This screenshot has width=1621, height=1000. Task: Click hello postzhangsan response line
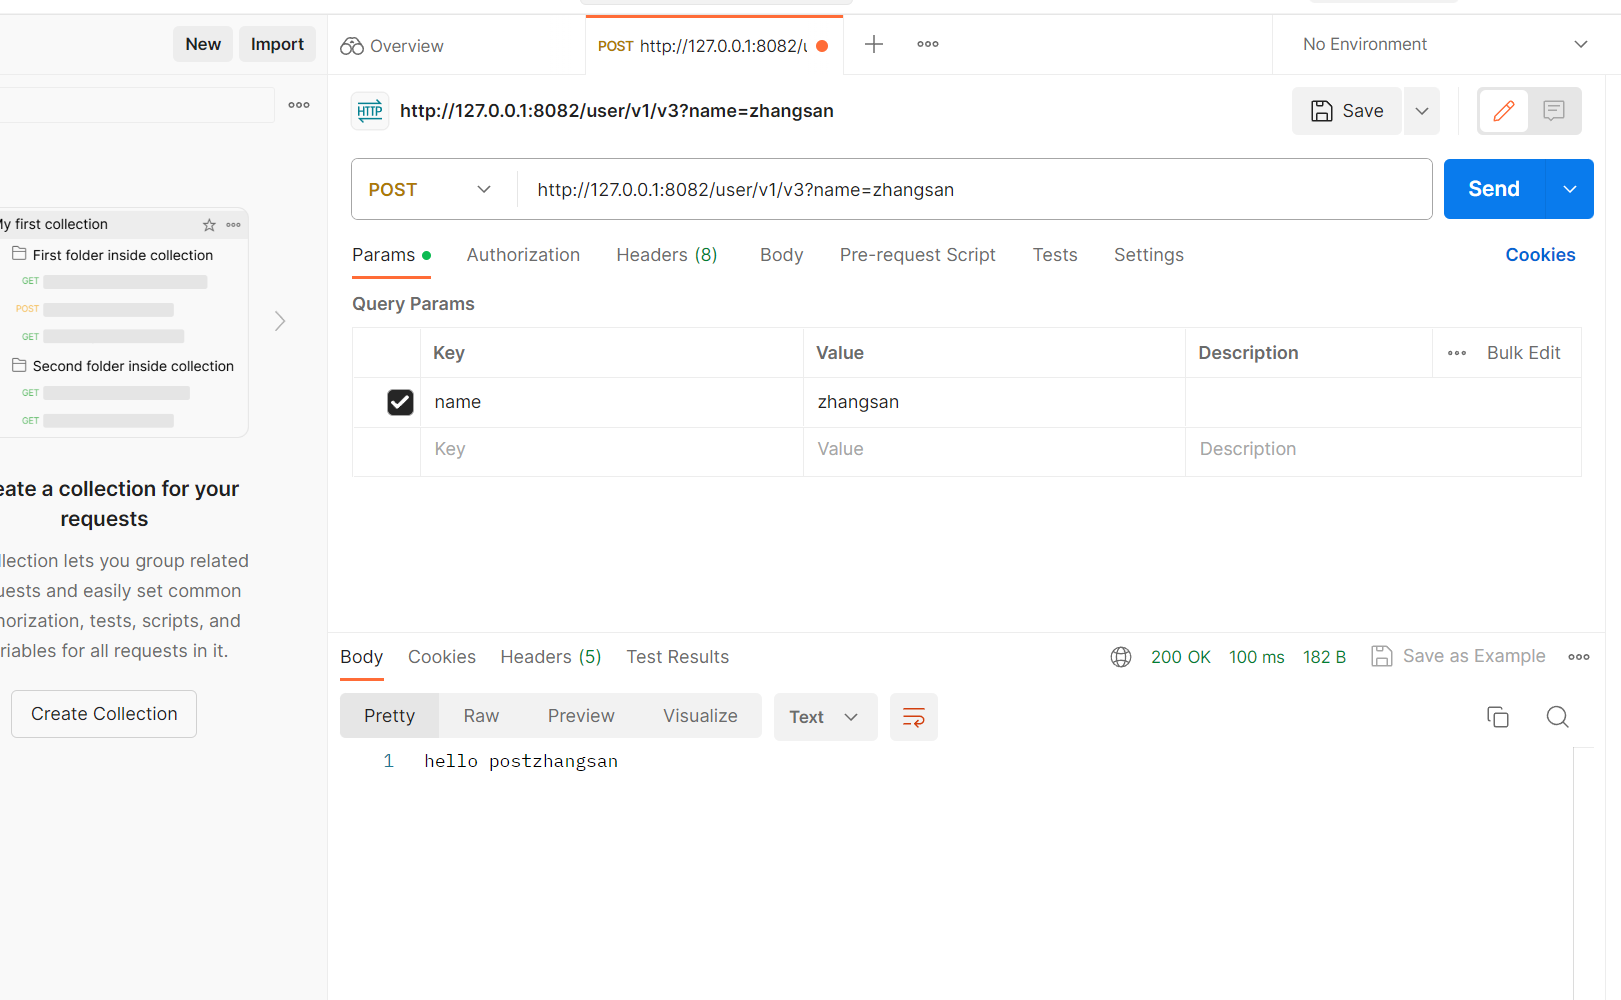(521, 762)
